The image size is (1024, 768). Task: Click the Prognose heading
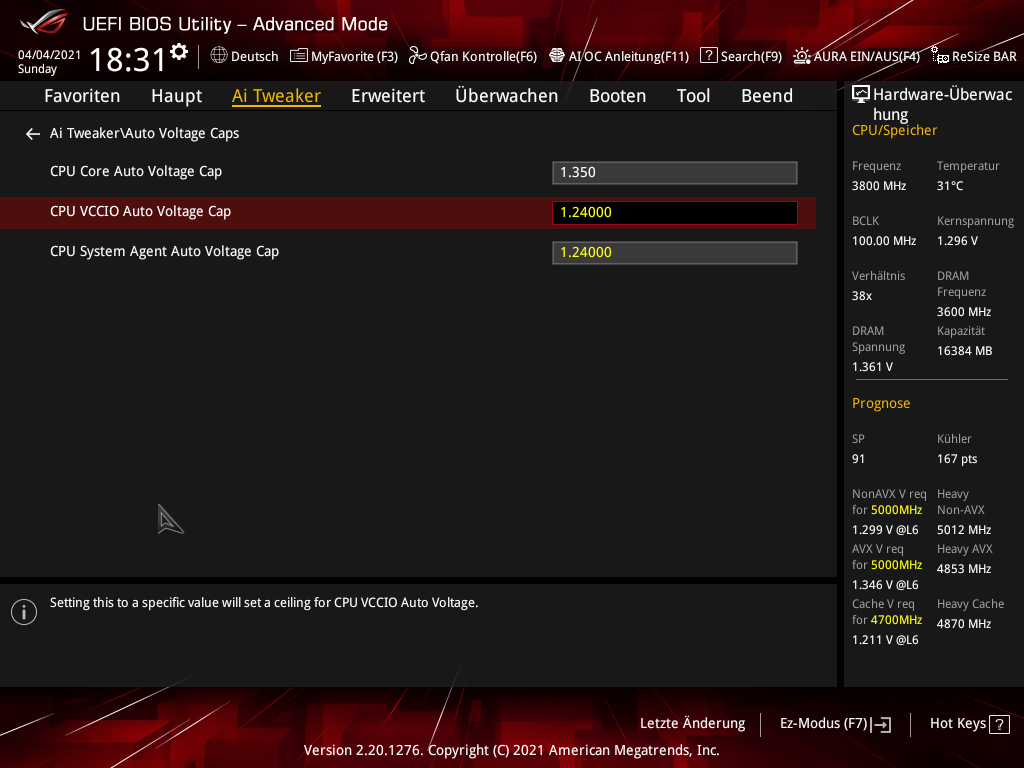coord(881,404)
